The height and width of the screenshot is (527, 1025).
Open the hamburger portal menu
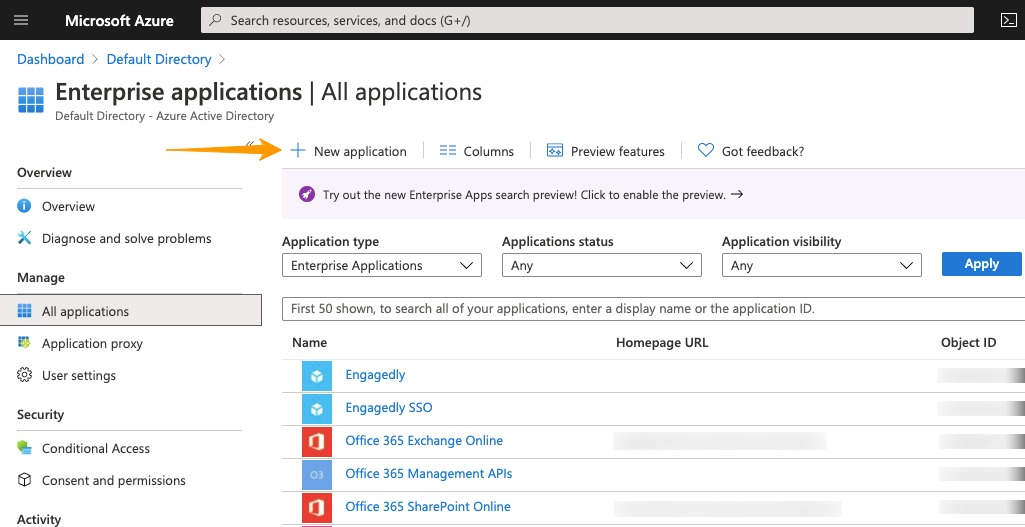(x=21, y=20)
